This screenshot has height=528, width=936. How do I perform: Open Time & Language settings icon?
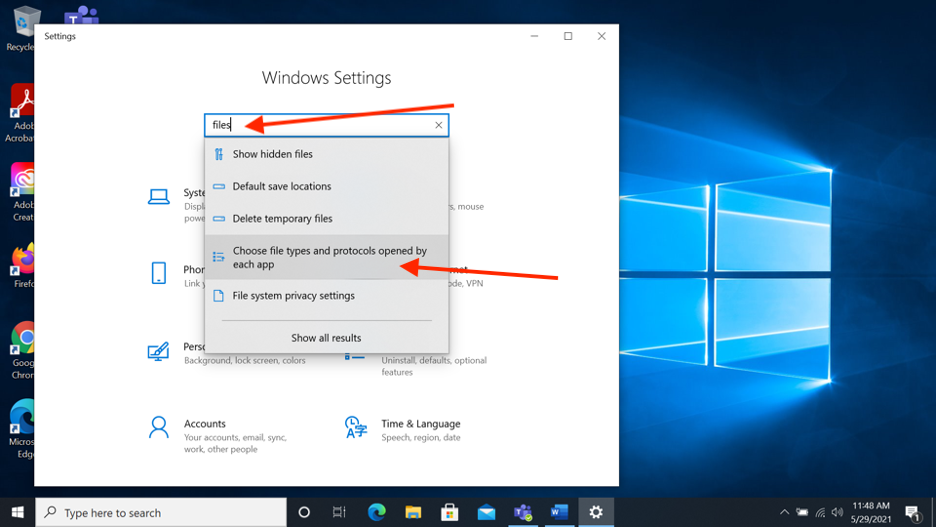354,429
